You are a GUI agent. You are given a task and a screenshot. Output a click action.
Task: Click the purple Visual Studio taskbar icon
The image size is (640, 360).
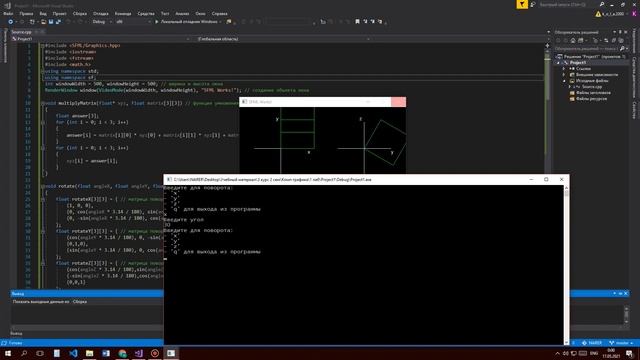(138, 353)
